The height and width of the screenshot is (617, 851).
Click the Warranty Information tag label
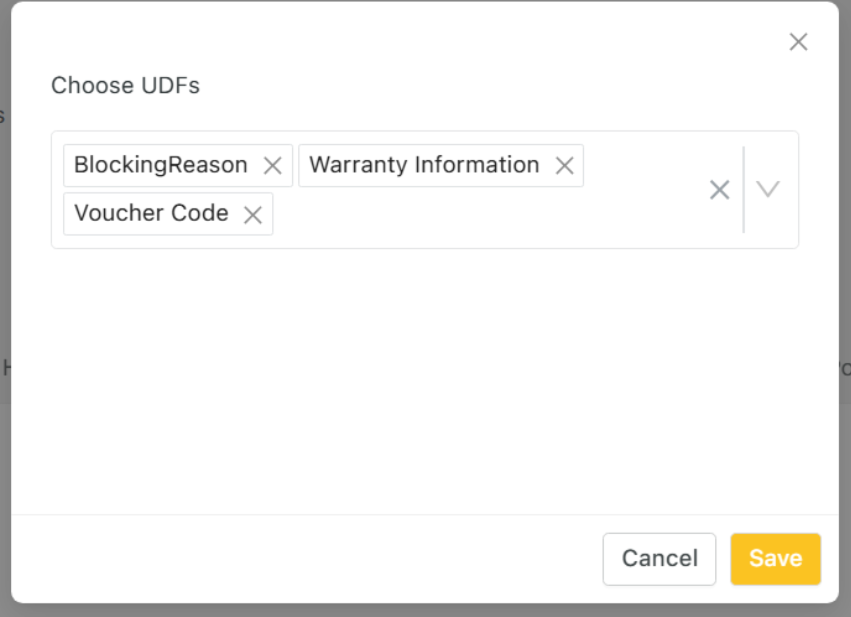coord(424,165)
